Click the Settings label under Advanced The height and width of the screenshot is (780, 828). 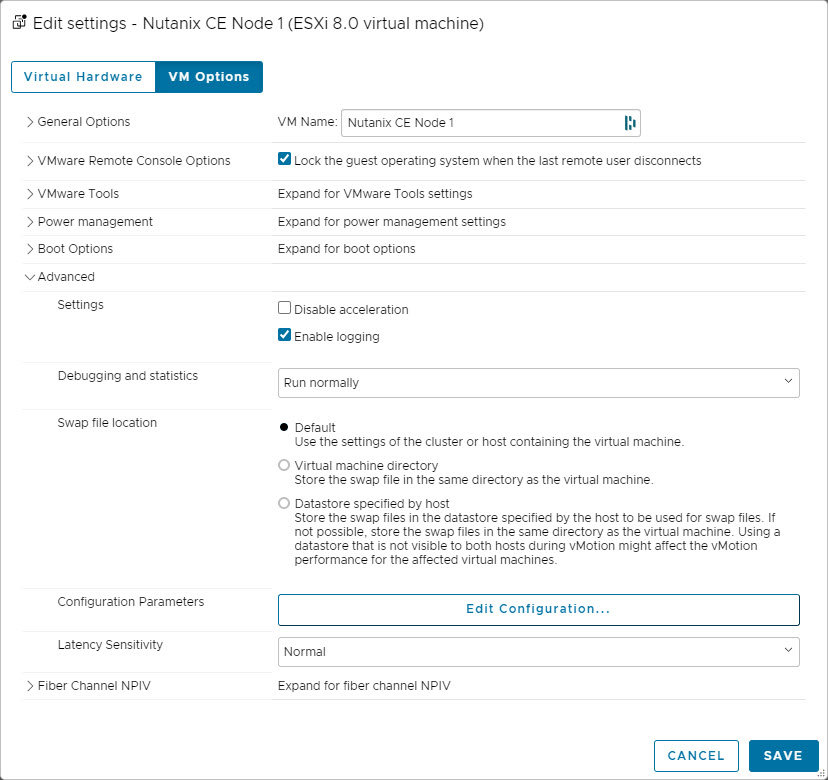(80, 305)
